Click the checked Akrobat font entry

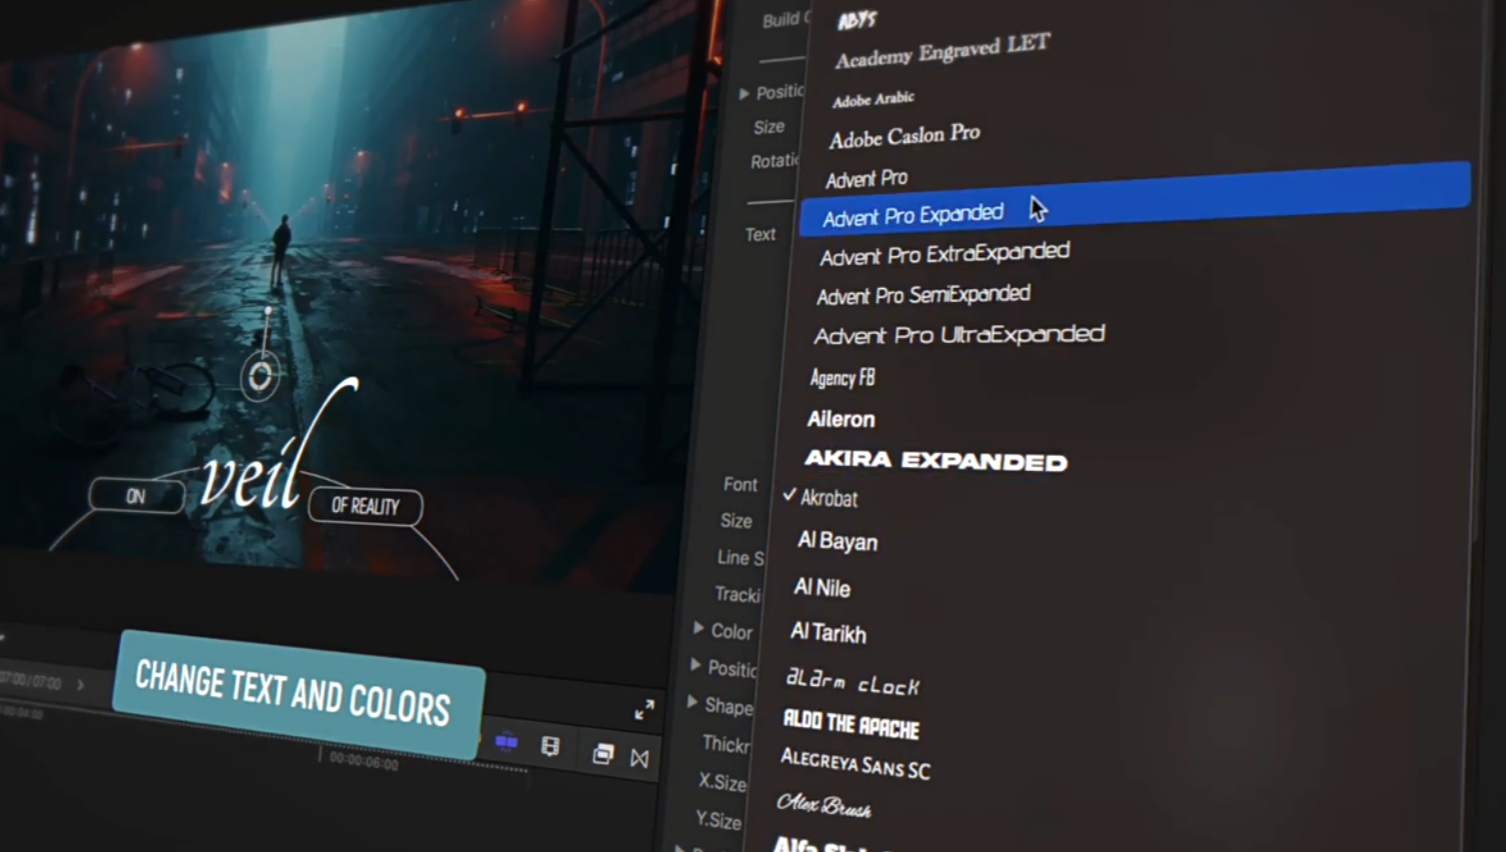828,498
